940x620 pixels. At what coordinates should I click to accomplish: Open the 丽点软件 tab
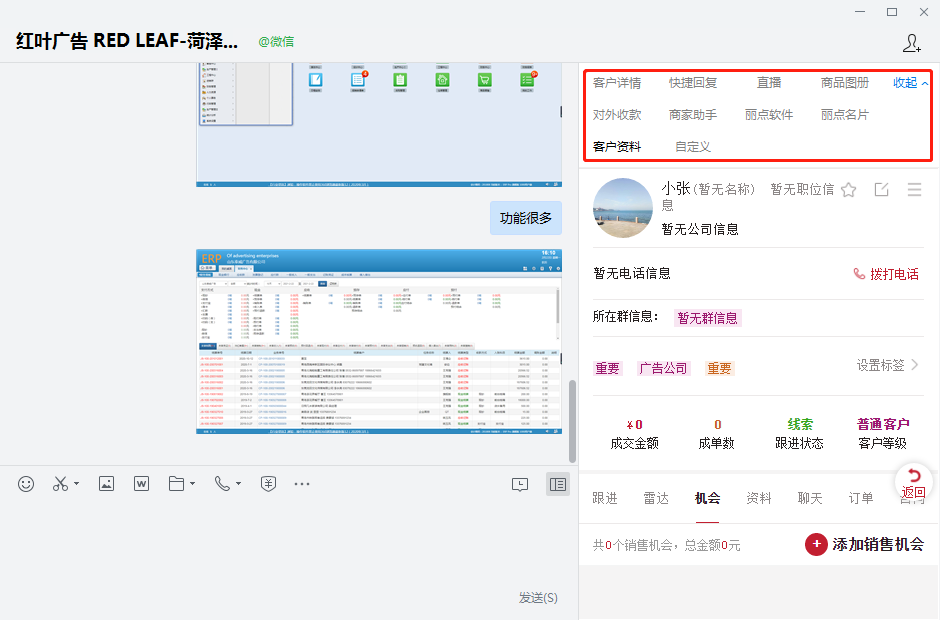click(x=769, y=115)
